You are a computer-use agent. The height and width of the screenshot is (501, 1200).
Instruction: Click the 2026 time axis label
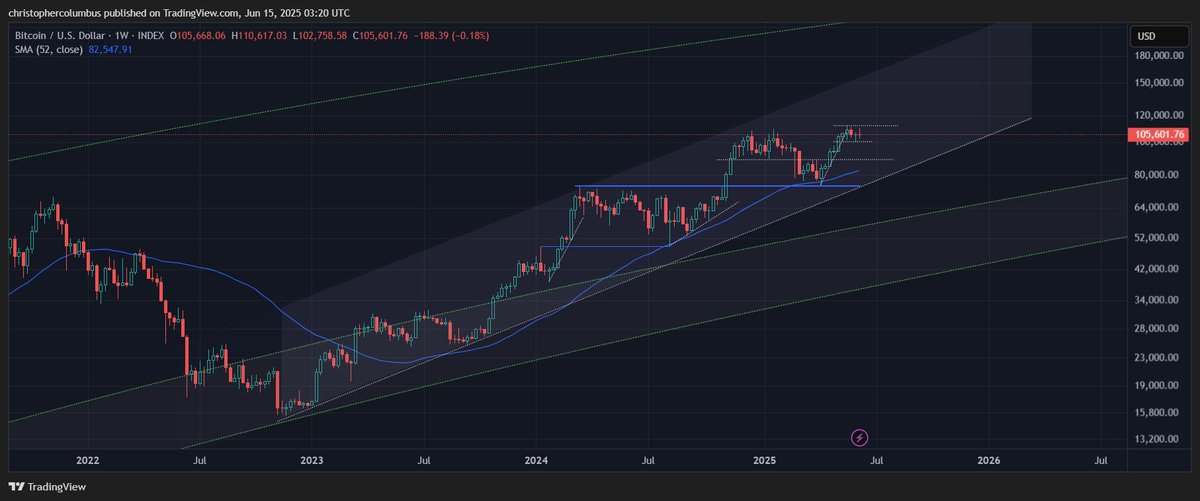coord(988,460)
